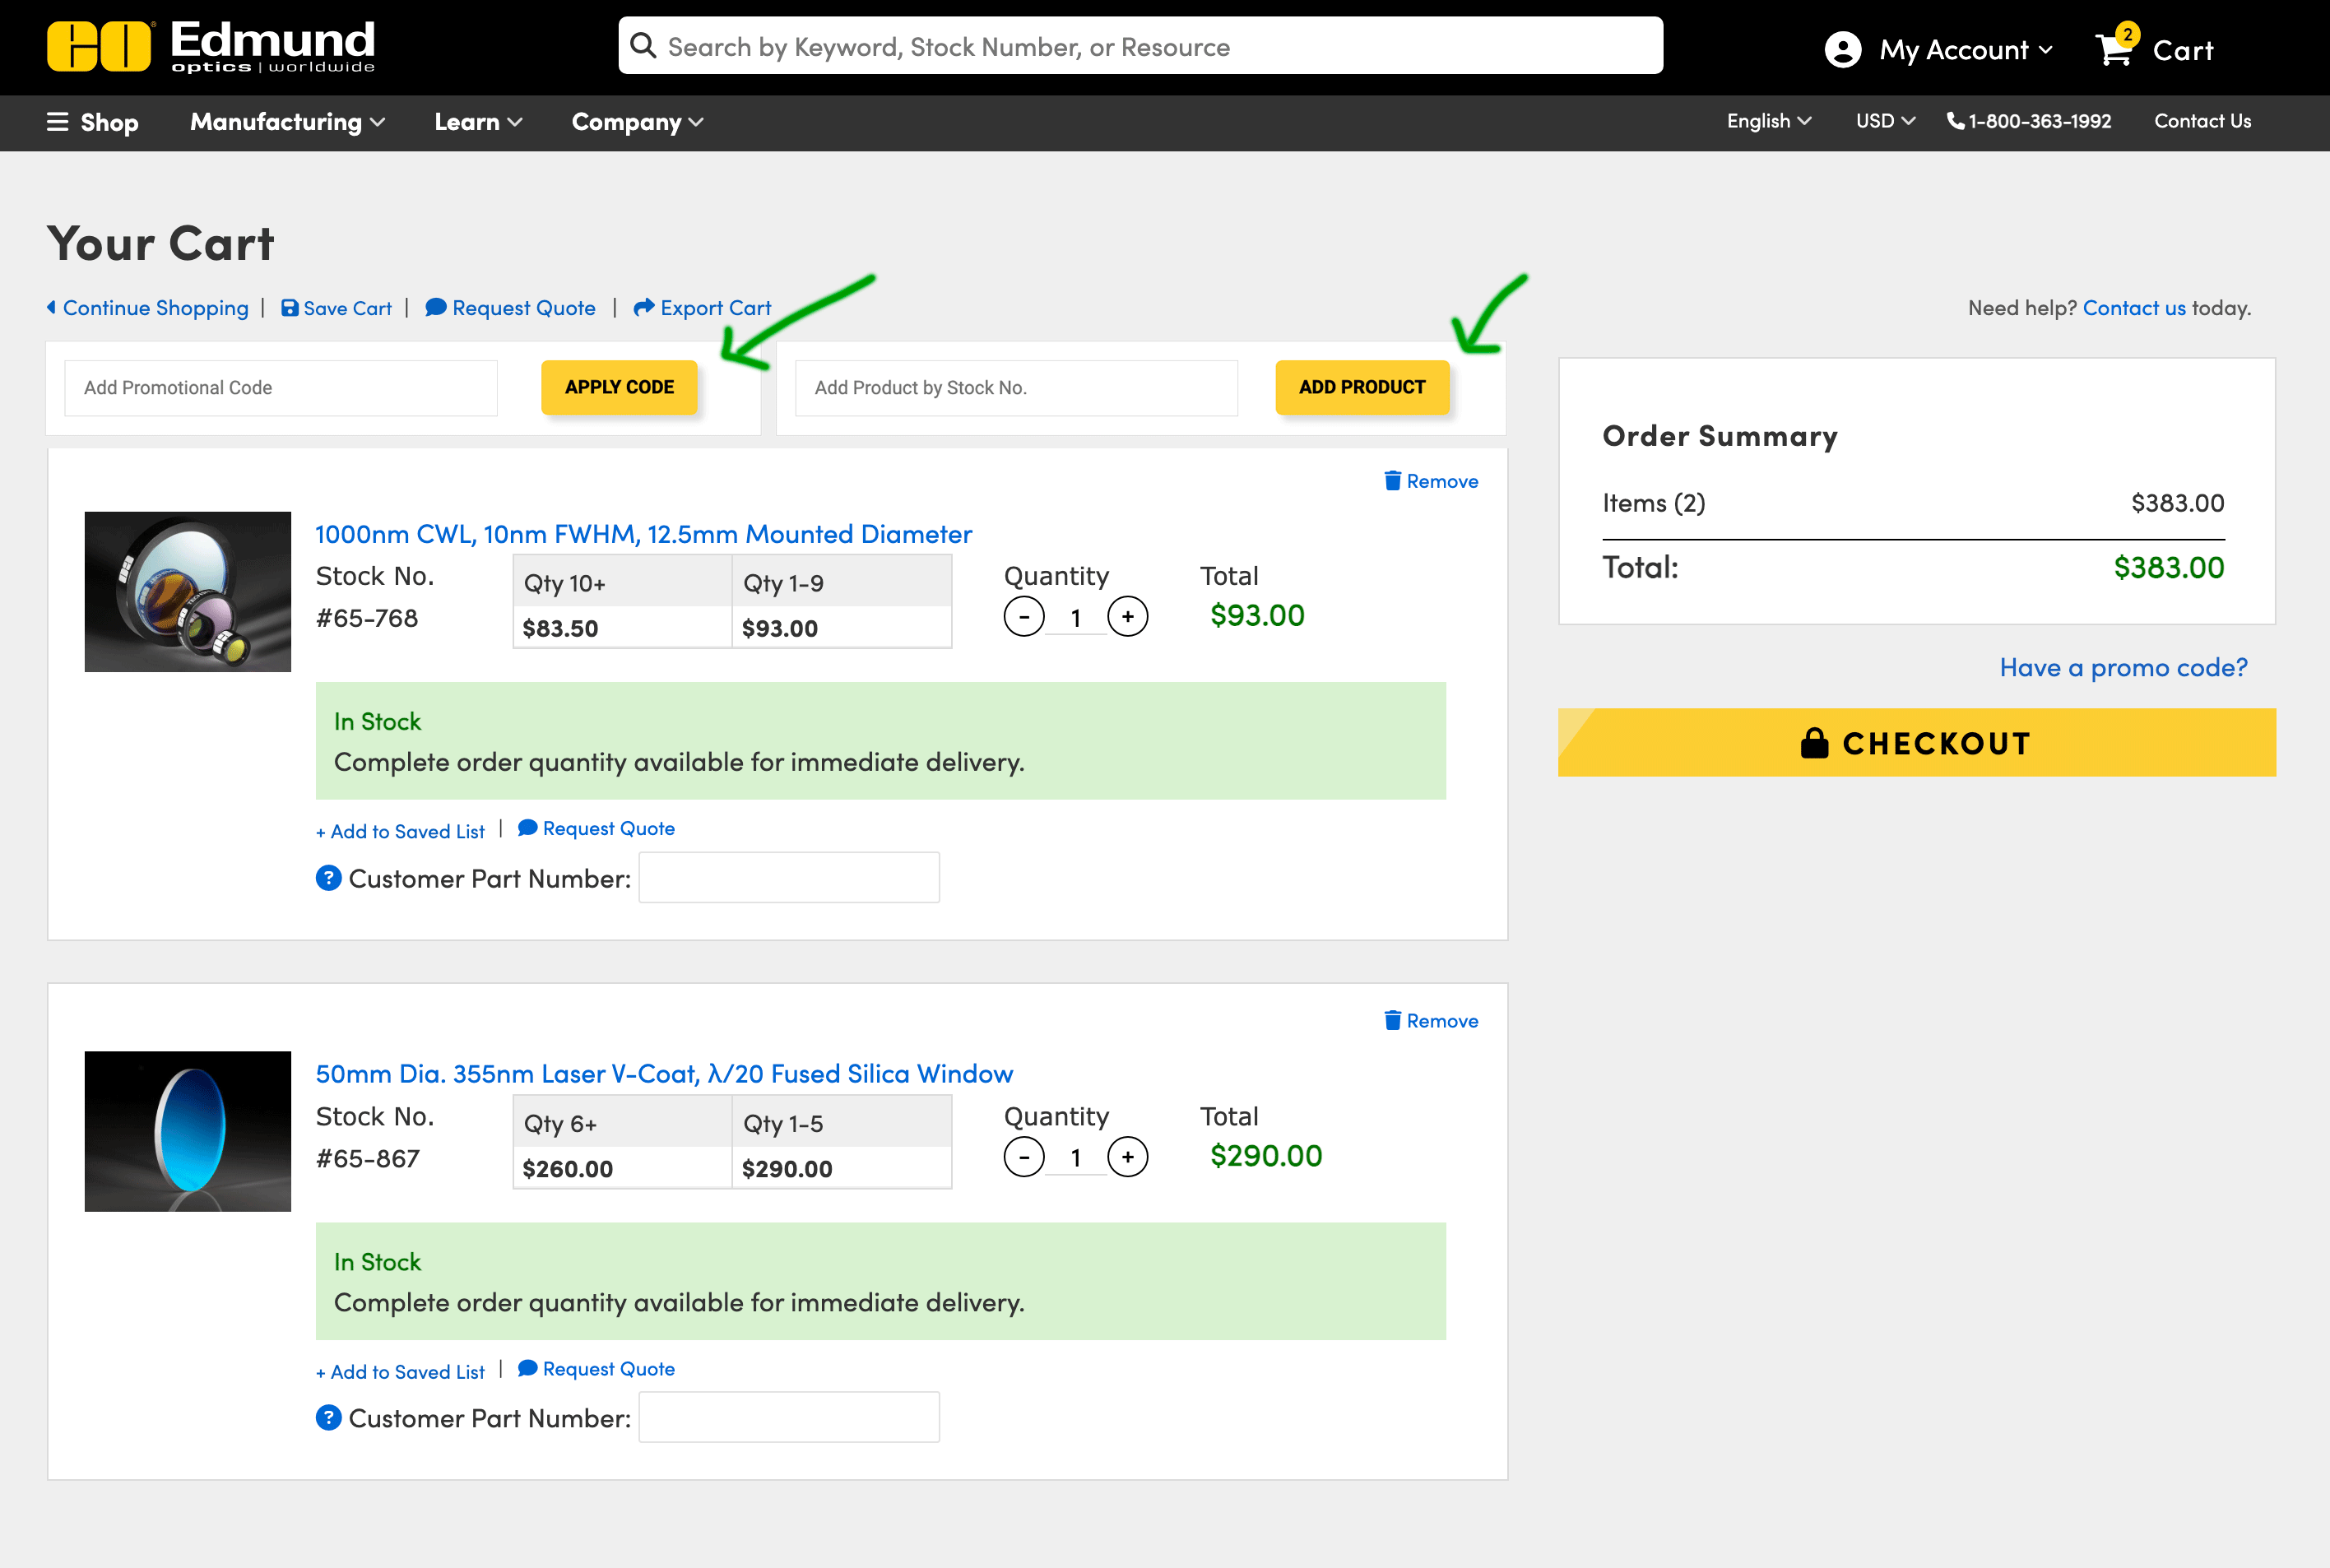Viewport: 2330px width, 1568px height.
Task: Click the APPLY CODE button
Action: [x=619, y=387]
